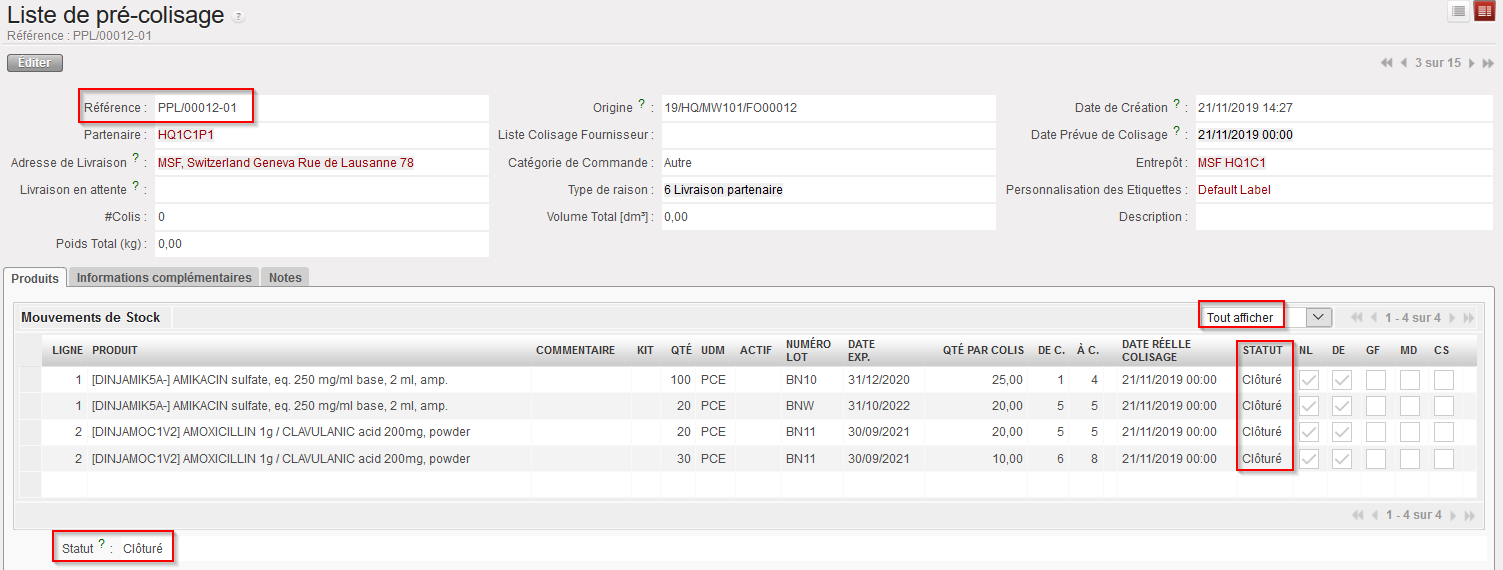Click help question mark beside page title

pyautogui.click(x=237, y=18)
